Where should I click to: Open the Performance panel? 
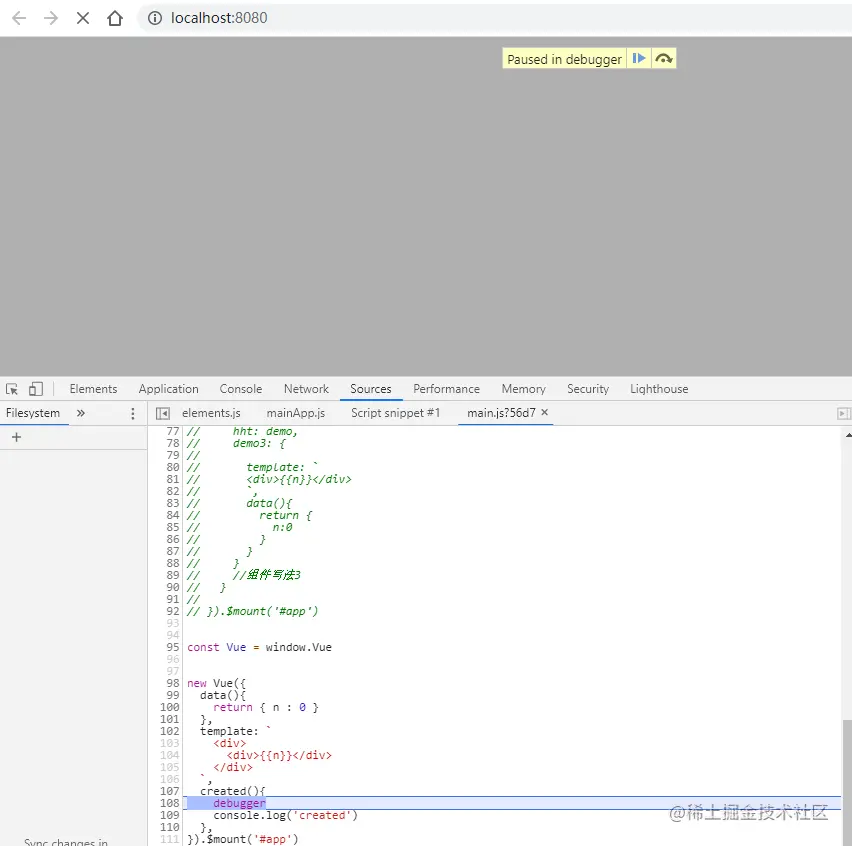pos(446,389)
